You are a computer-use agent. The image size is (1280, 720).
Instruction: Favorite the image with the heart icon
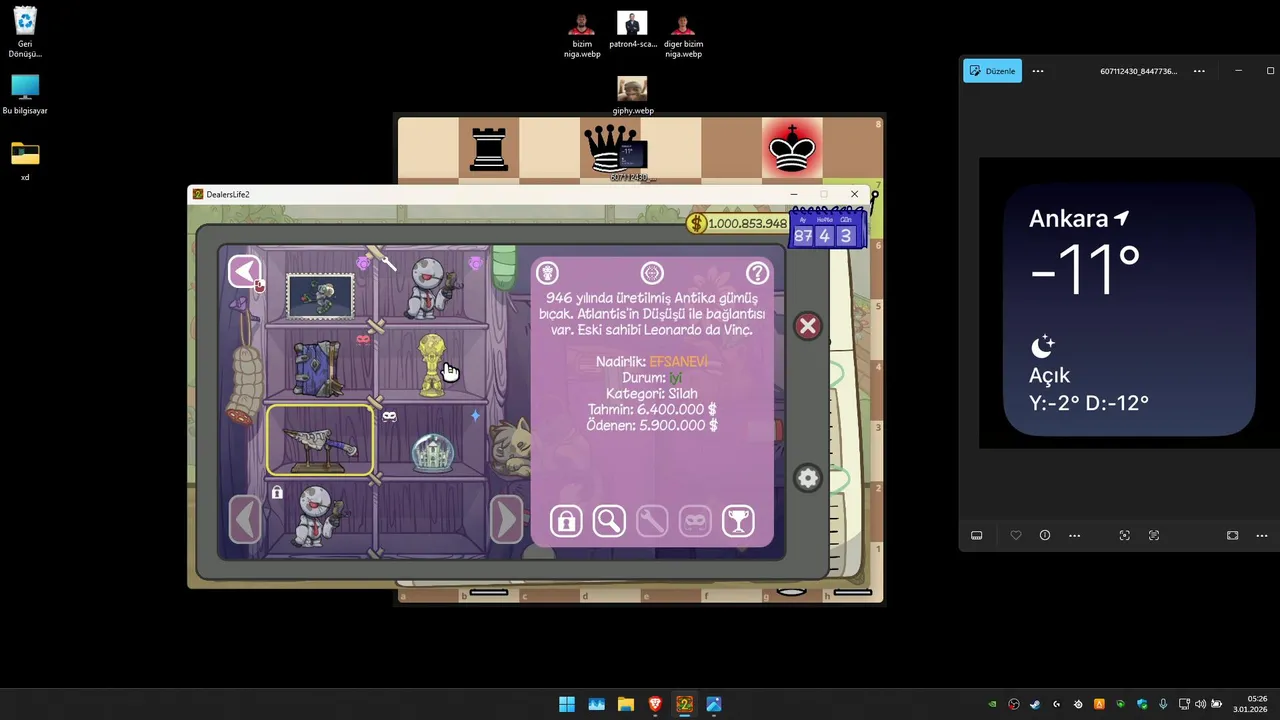(1016, 535)
